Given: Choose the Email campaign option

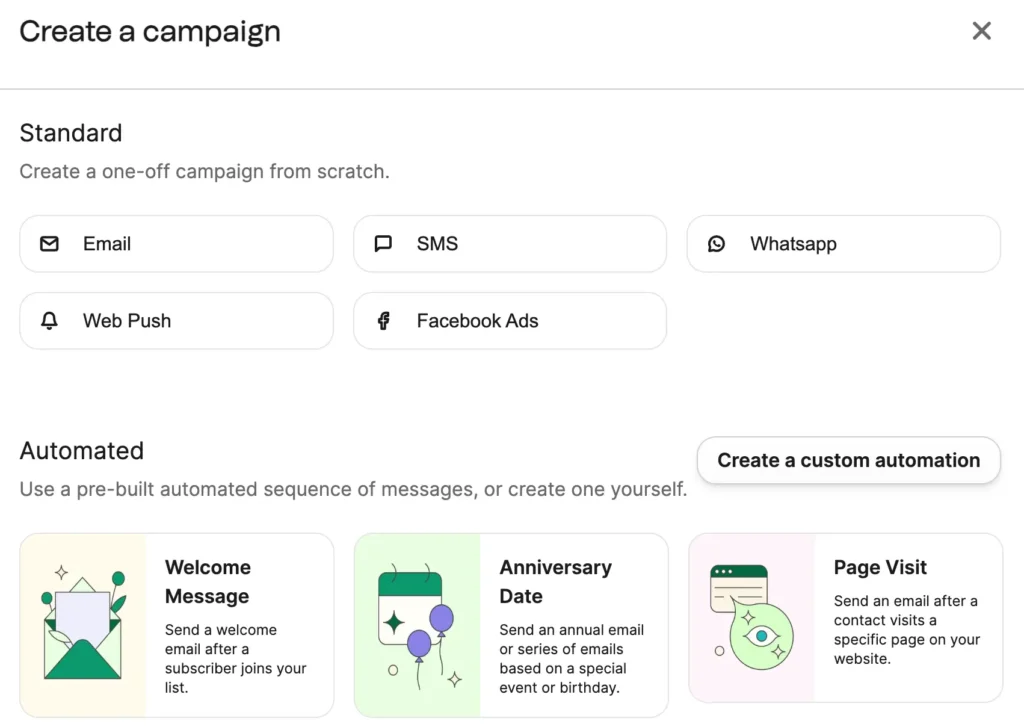Looking at the screenshot, I should (x=176, y=244).
